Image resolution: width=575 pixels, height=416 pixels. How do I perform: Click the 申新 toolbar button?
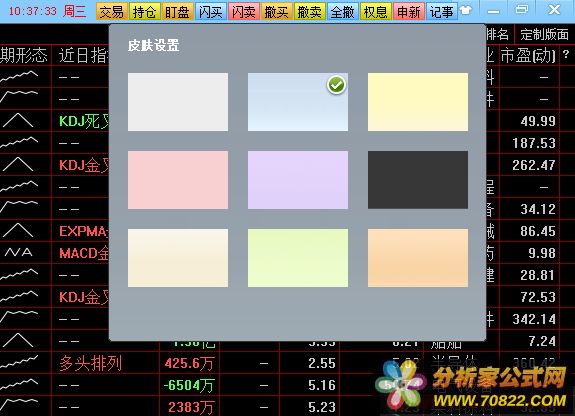409,12
